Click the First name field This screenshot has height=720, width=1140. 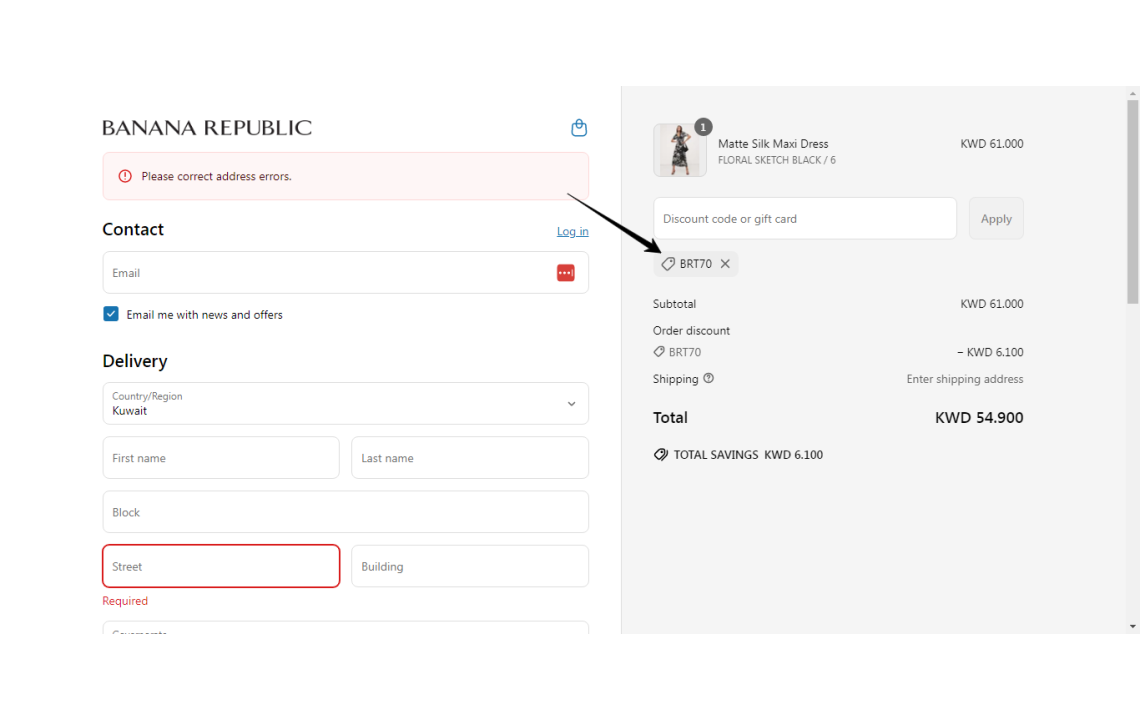click(x=221, y=457)
